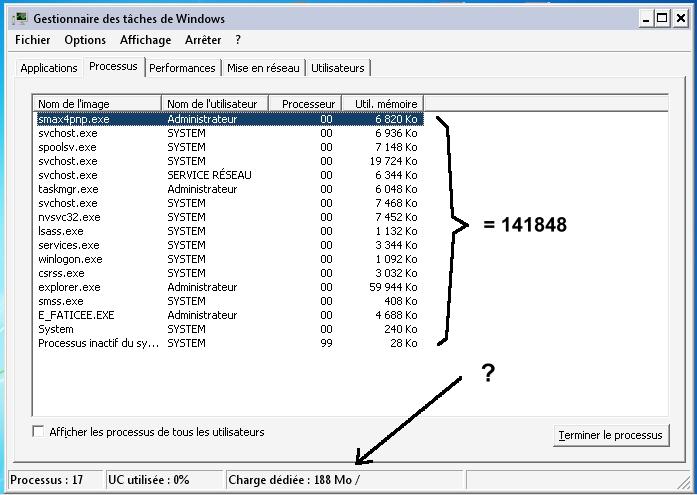Select the winlogon.exe process

[x=229, y=259]
